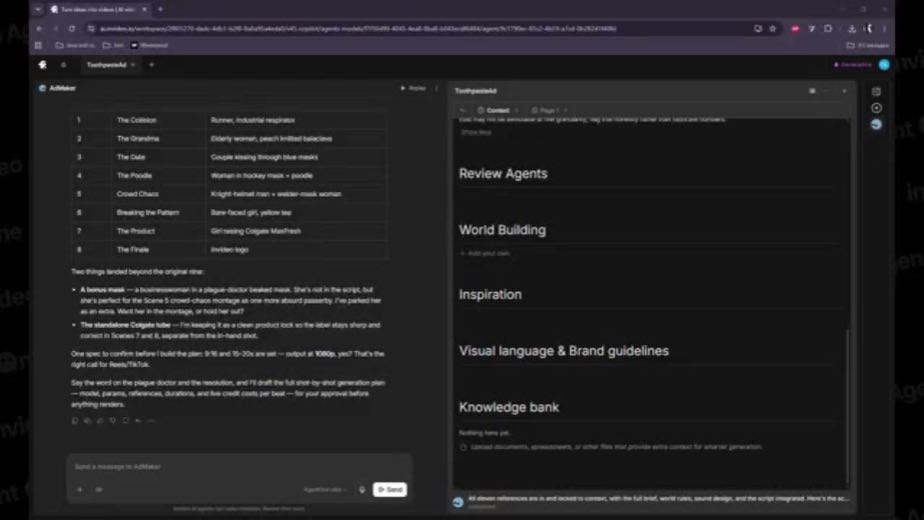Click the second icon beside the attach plus
Screen dimensions: 924x520
[x=99, y=489]
